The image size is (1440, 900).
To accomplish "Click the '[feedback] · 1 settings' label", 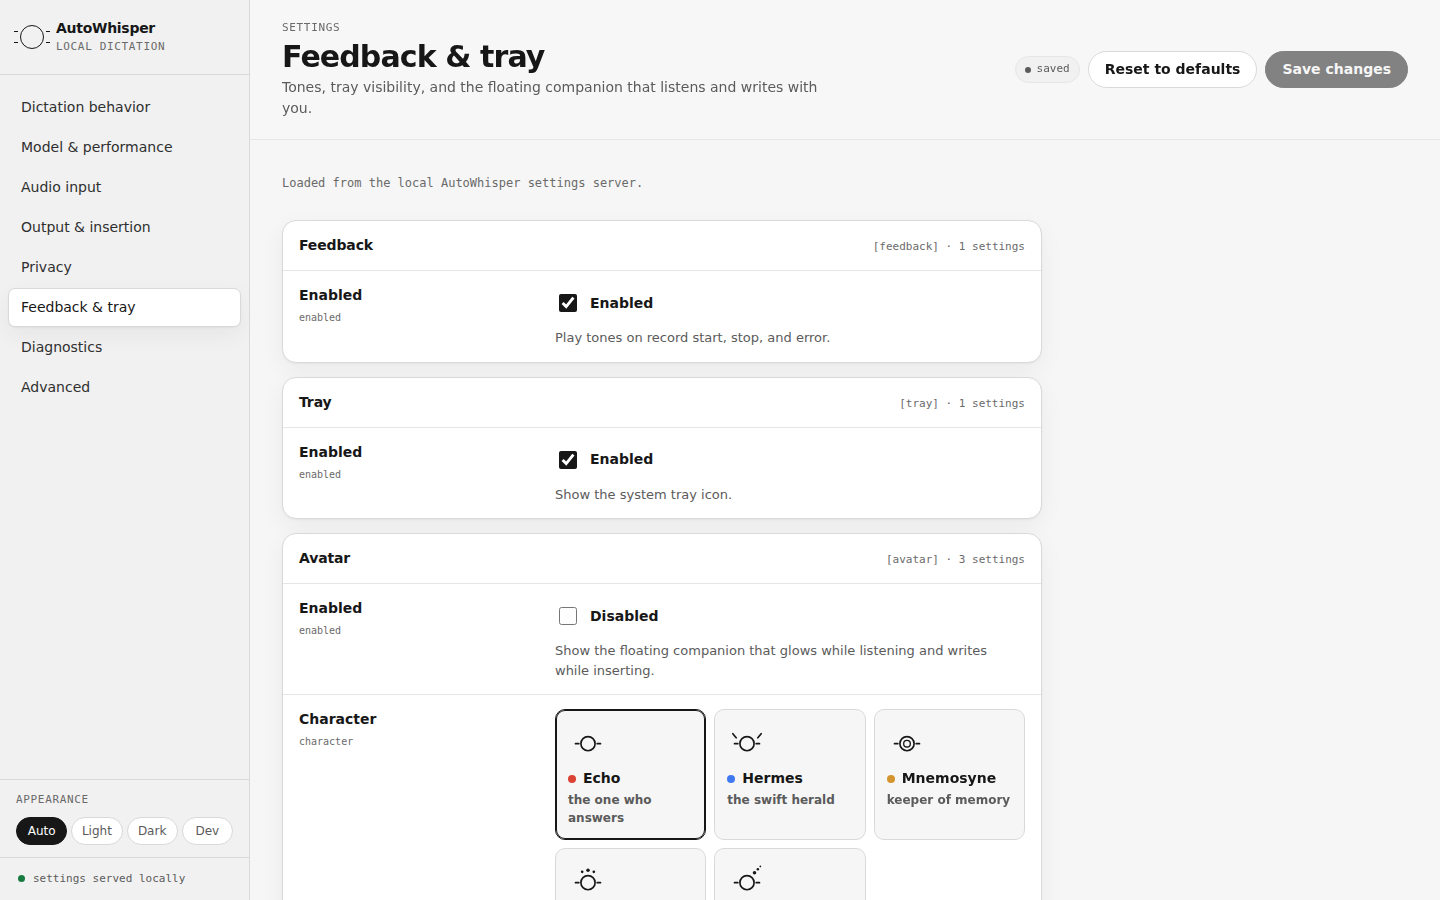I will (948, 246).
